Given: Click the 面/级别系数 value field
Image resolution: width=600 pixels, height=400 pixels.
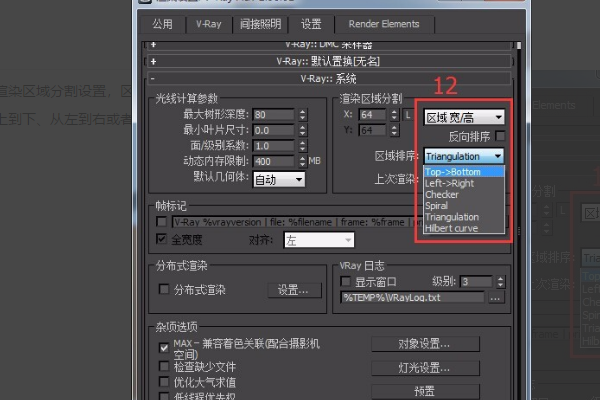Looking at the screenshot, I should point(274,146).
